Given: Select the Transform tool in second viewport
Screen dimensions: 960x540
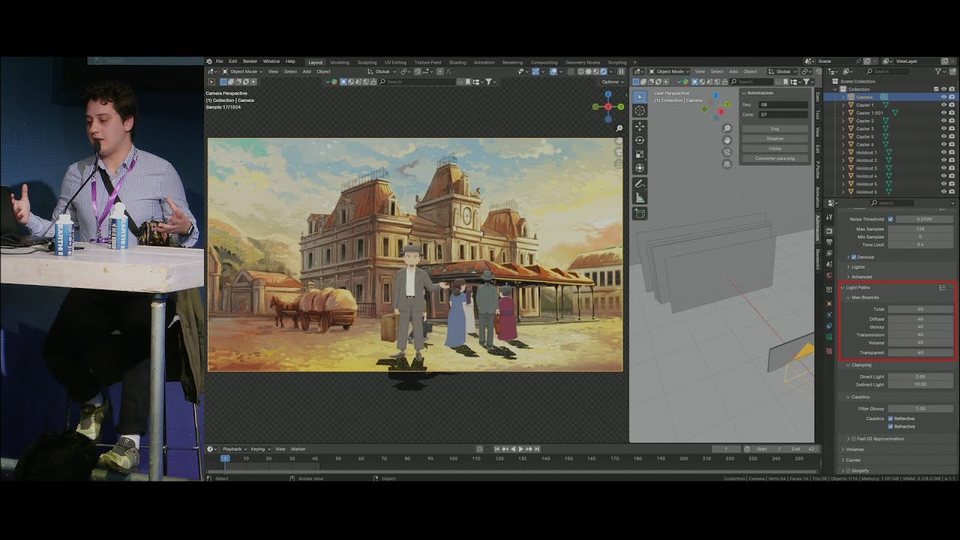Looking at the screenshot, I should pos(640,168).
